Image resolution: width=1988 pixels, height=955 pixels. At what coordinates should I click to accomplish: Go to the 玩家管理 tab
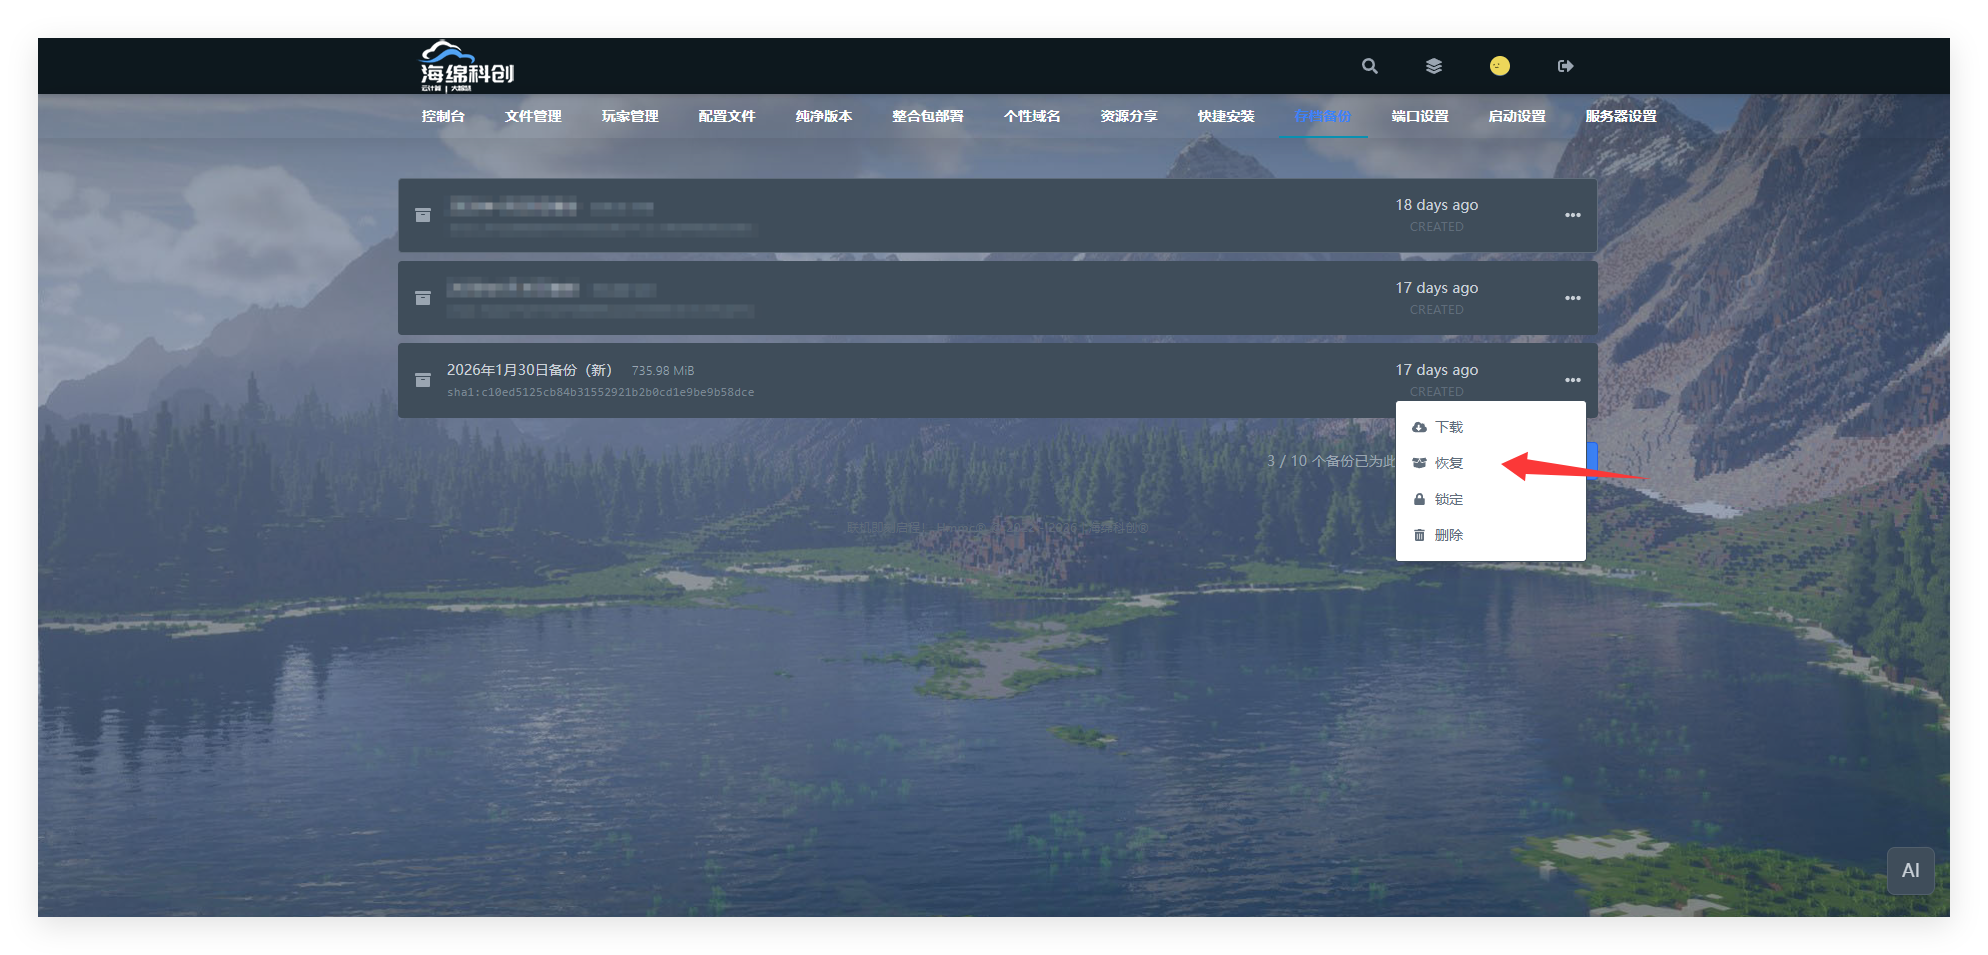(630, 116)
